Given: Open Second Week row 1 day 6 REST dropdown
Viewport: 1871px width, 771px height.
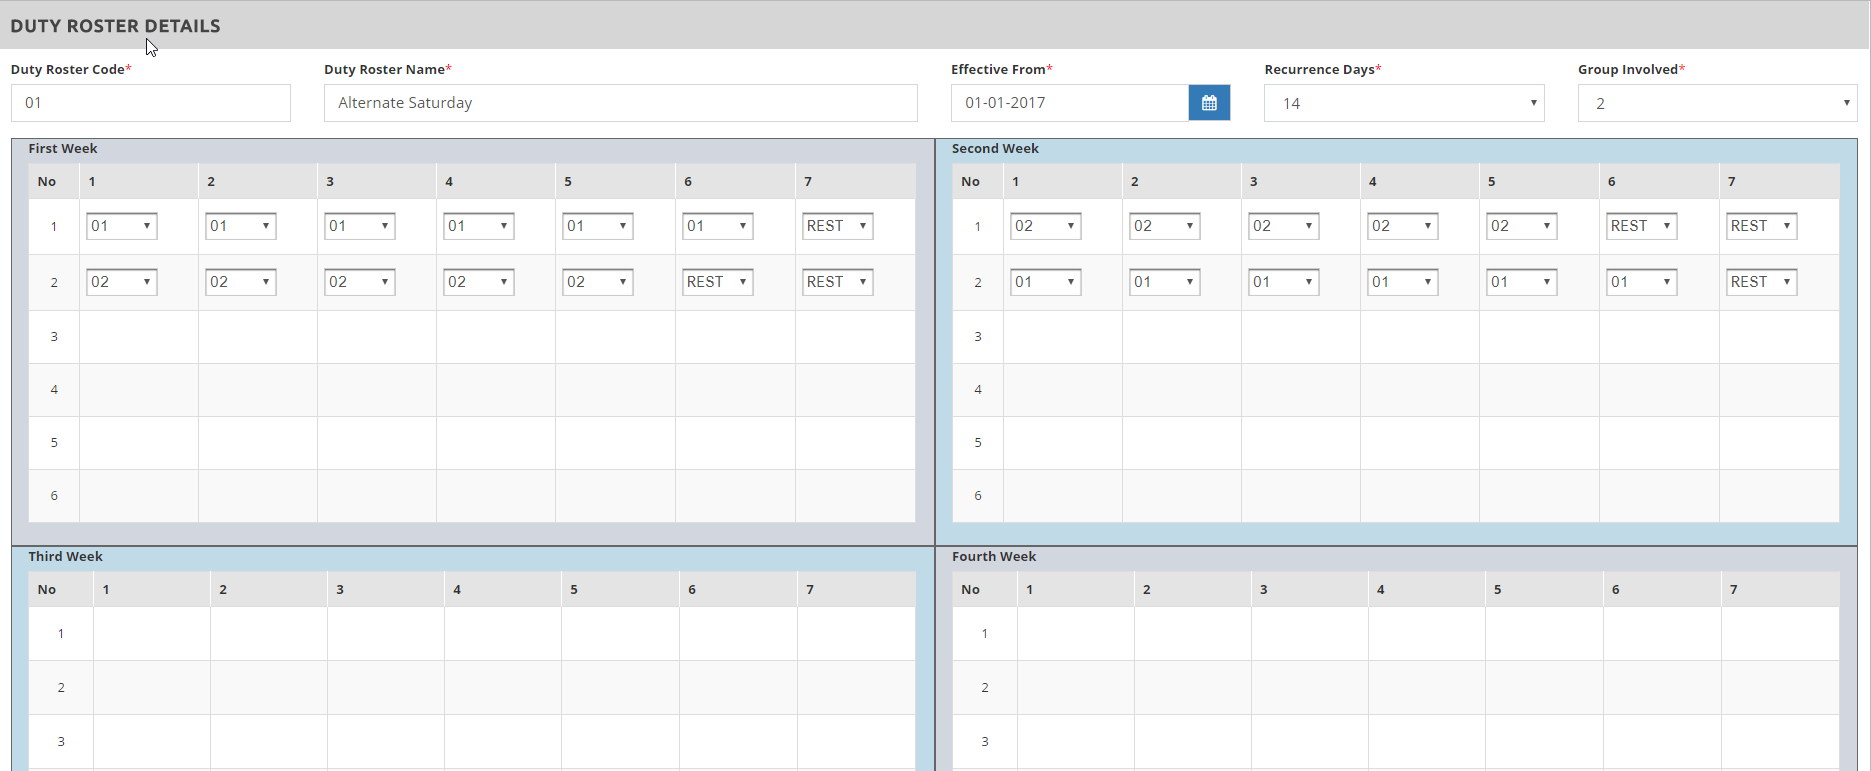Looking at the screenshot, I should coord(1642,226).
